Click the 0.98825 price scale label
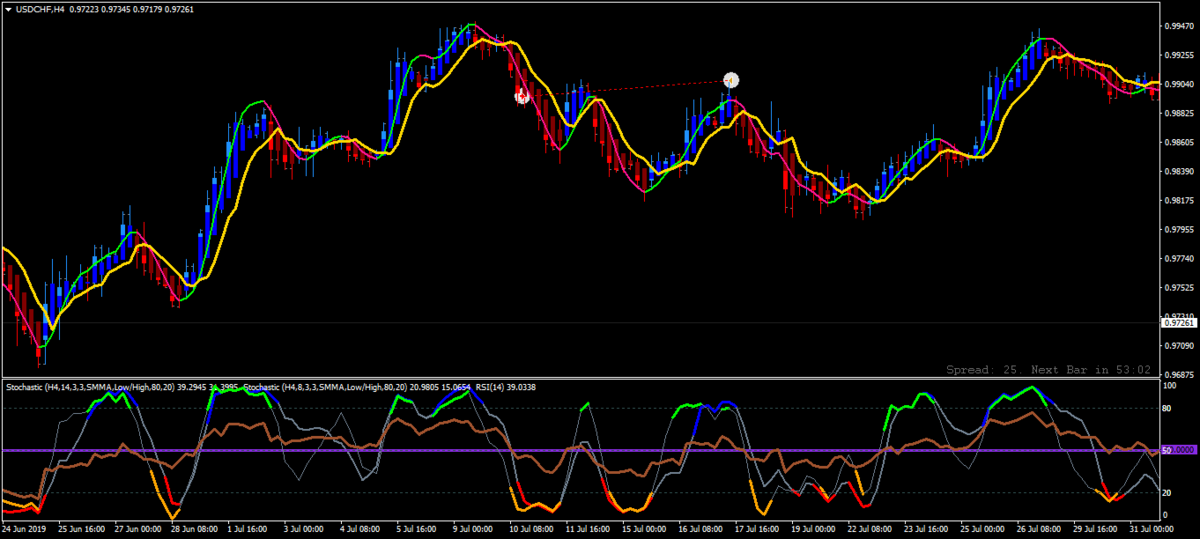The width and height of the screenshot is (1200, 539). point(1180,113)
